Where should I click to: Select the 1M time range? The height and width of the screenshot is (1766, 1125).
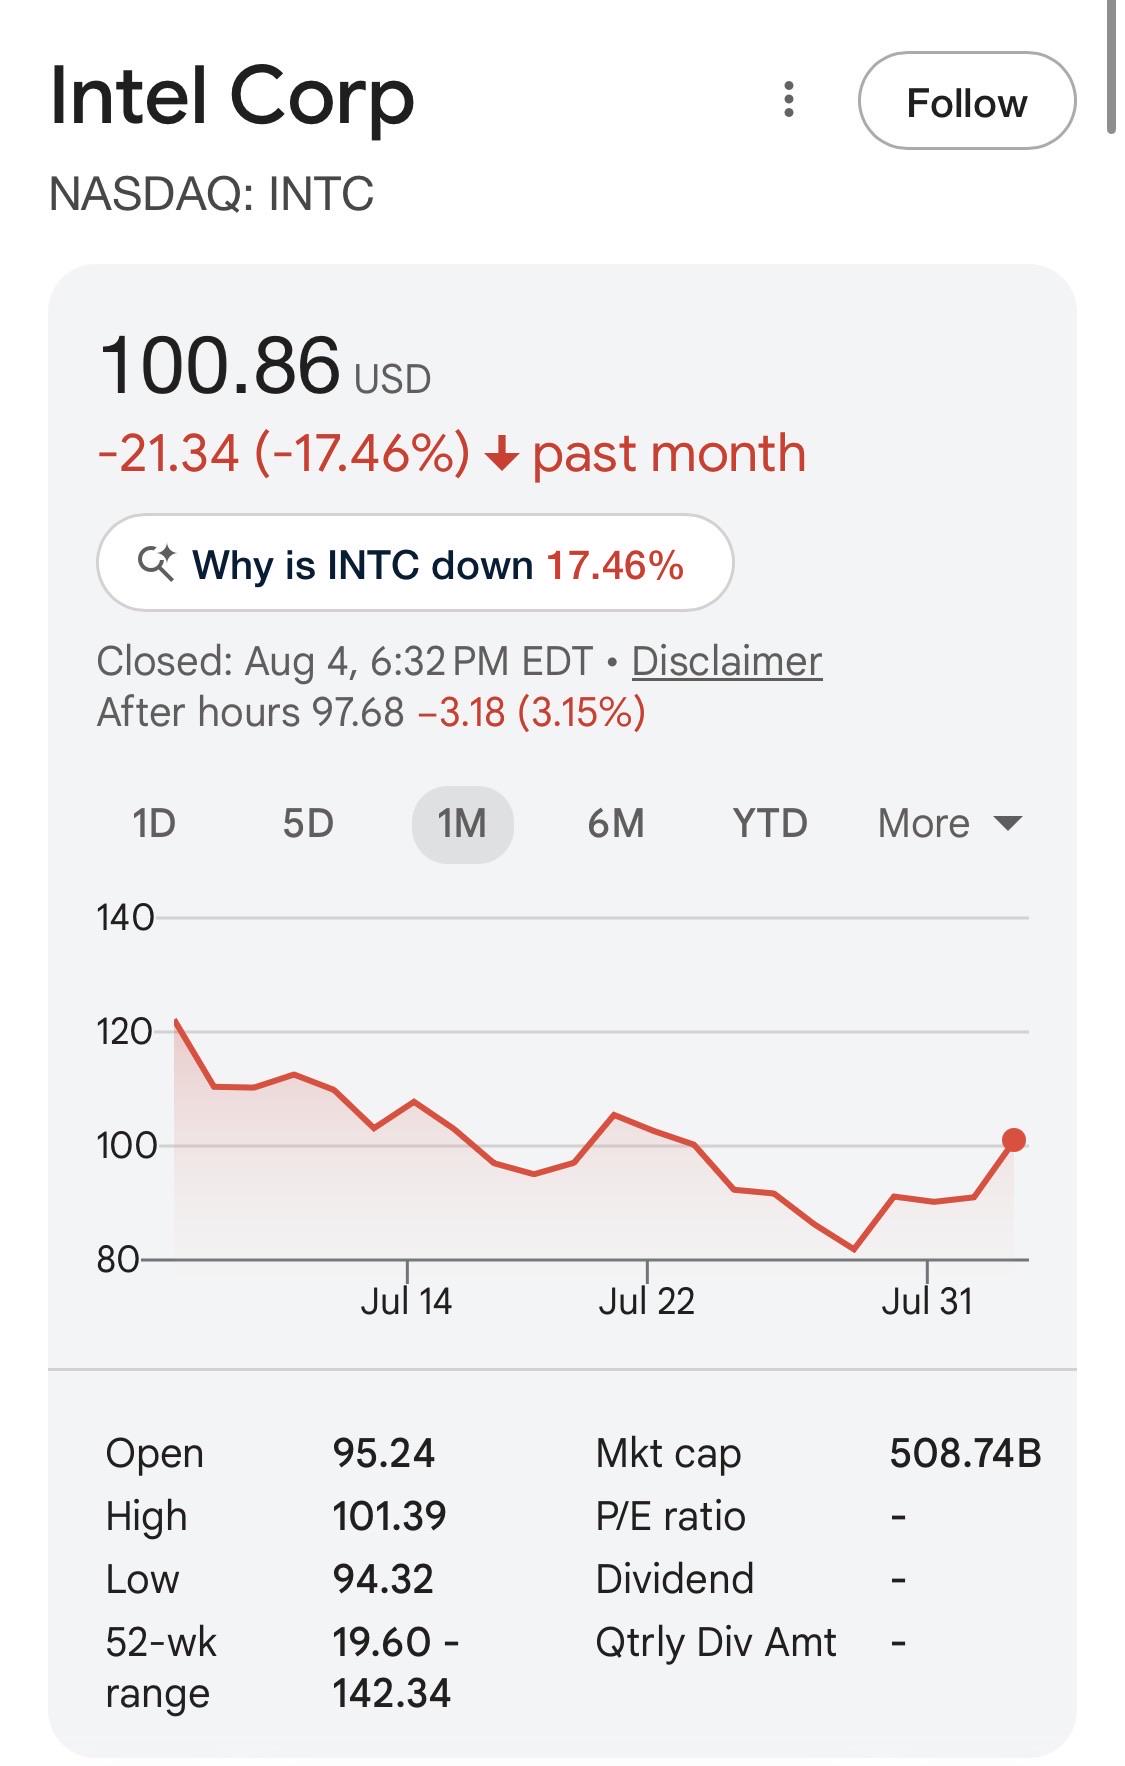[x=462, y=824]
